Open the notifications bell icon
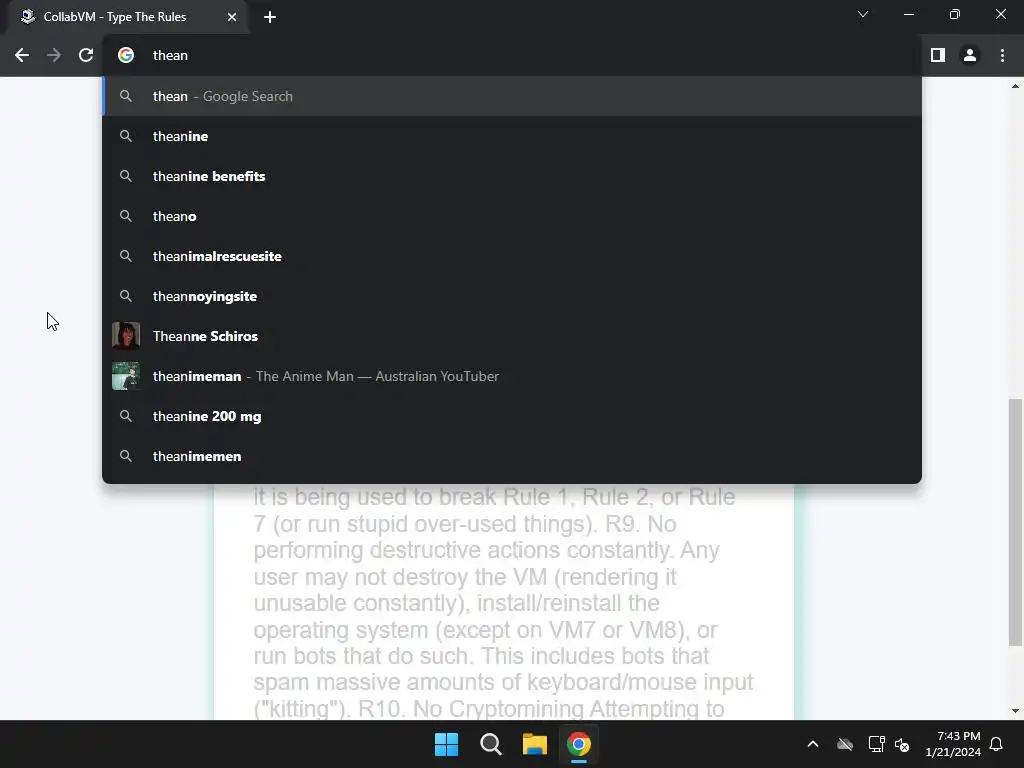Screen dimensions: 1024x768 997,744
